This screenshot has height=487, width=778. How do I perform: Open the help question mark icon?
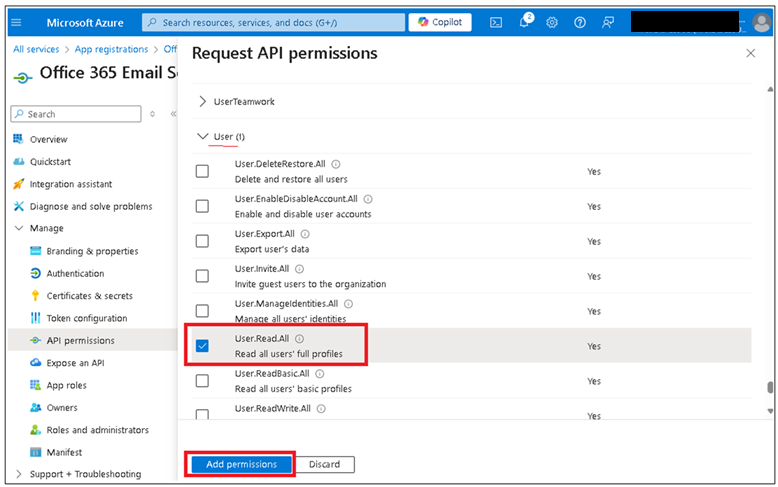coord(580,22)
